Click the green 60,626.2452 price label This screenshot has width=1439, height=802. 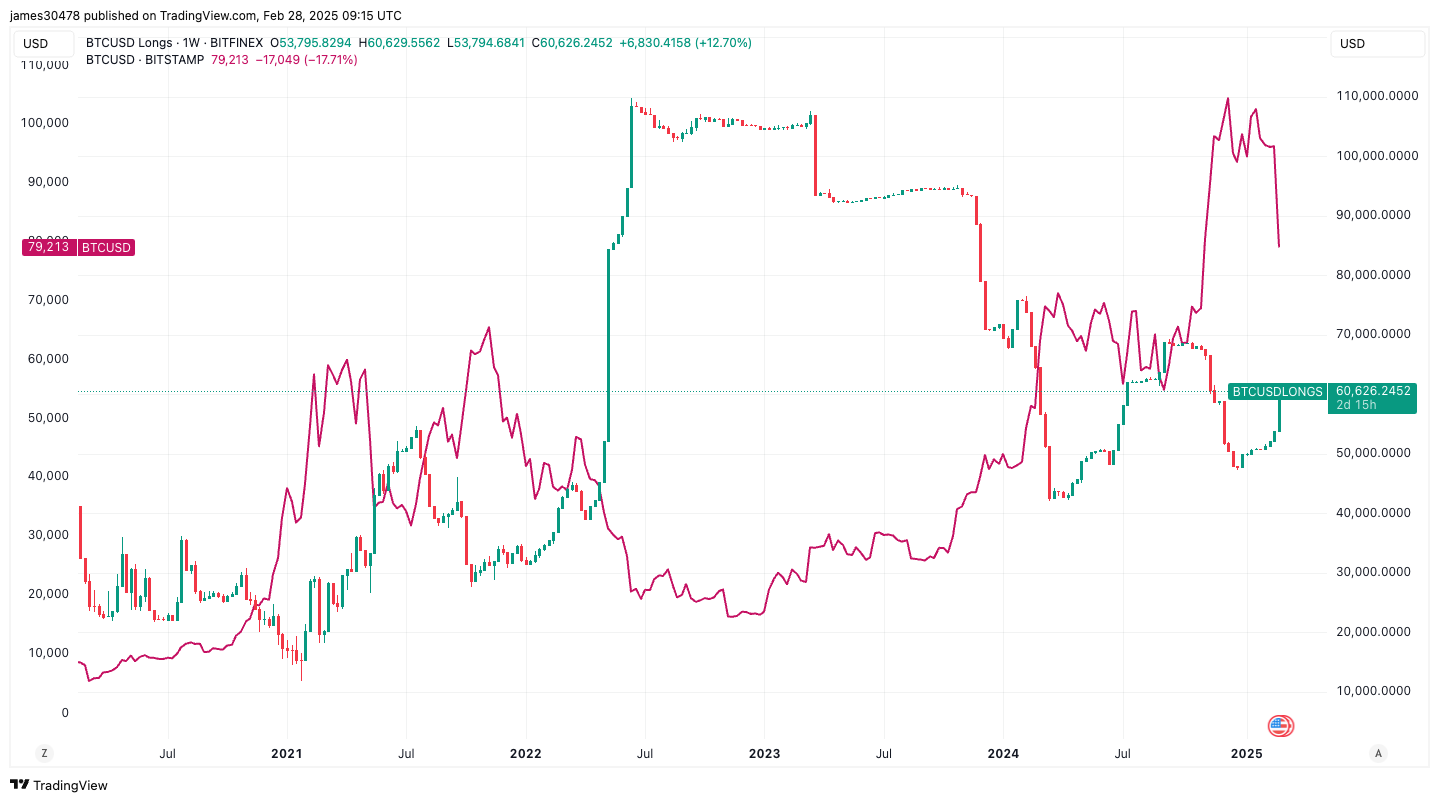coord(1372,391)
